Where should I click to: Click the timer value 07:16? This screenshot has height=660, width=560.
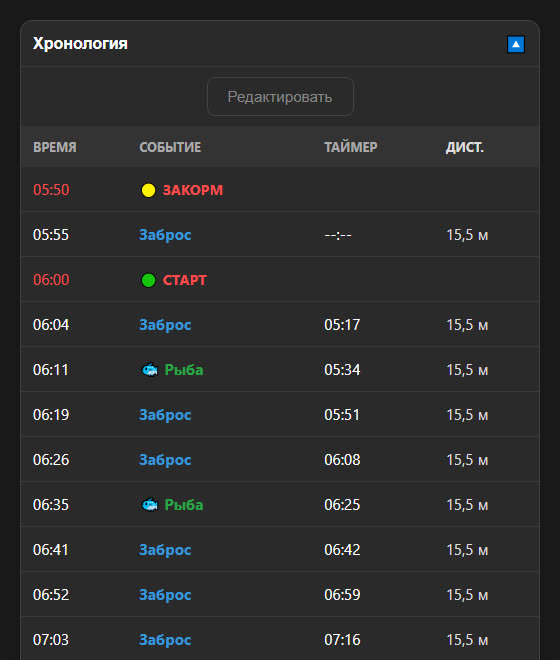tap(342, 640)
